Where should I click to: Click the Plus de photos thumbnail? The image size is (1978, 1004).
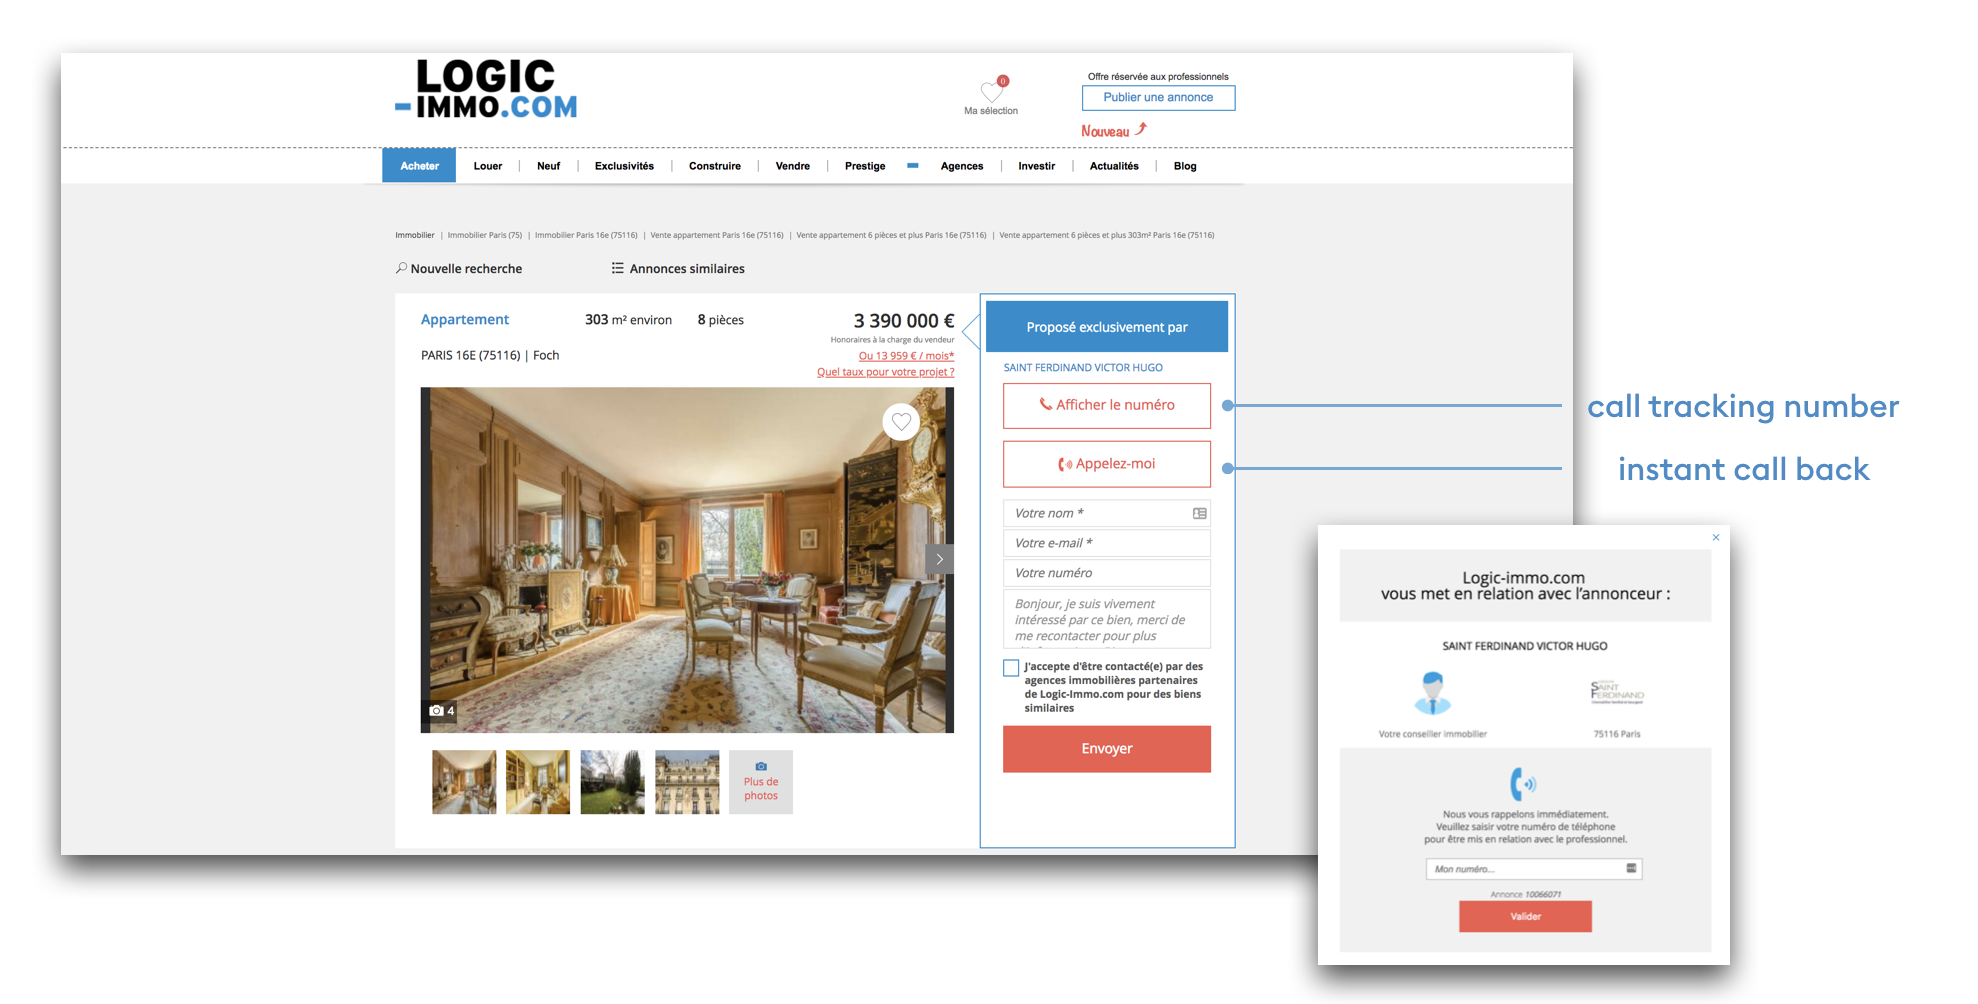760,782
